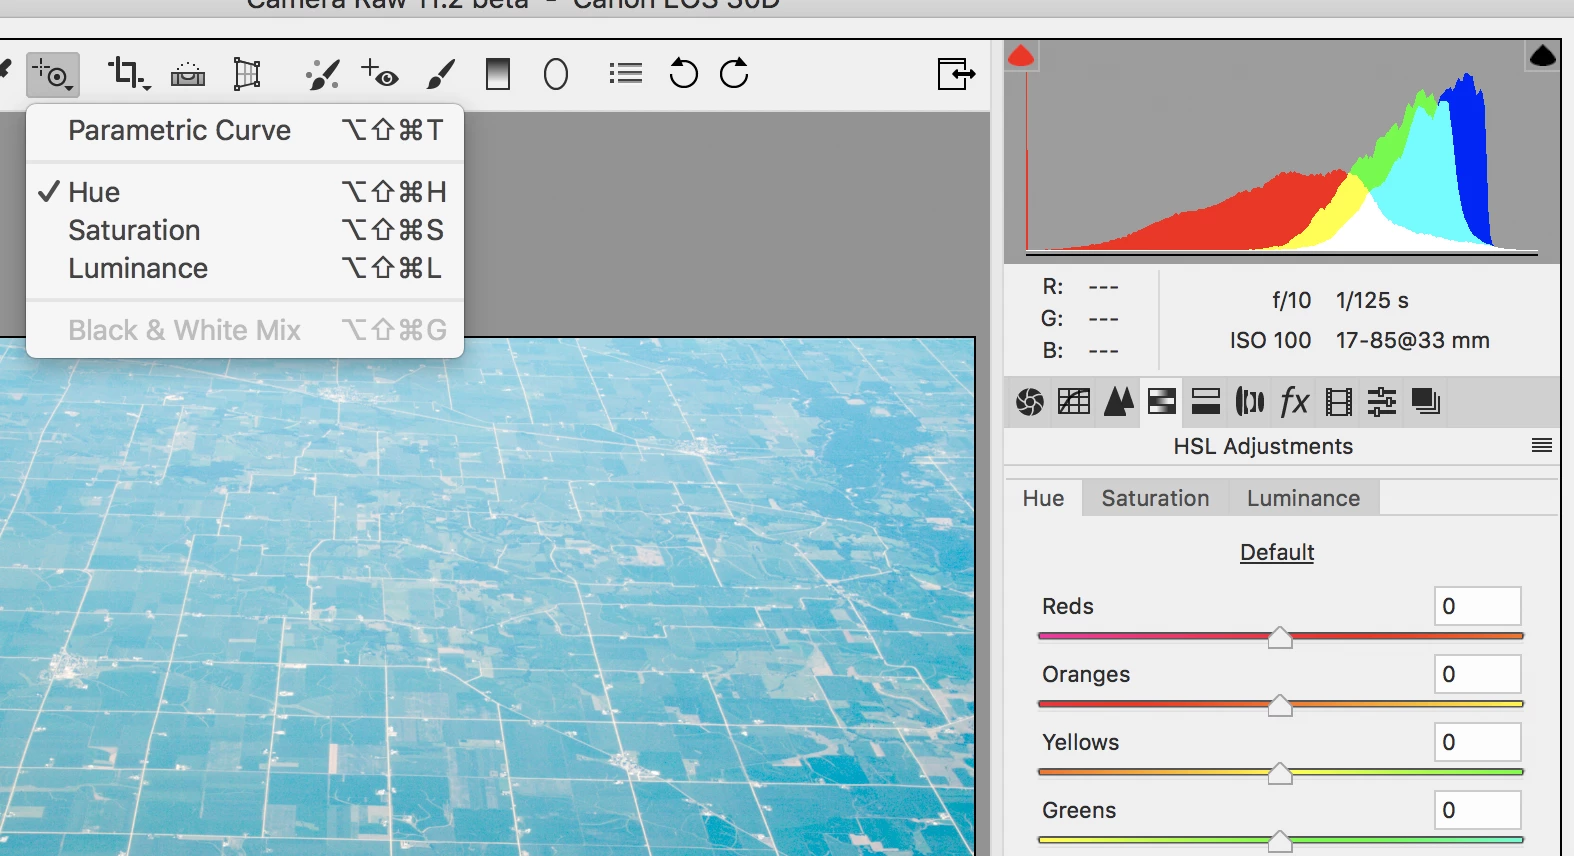Toggle full screen mode icon
The image size is (1574, 856).
click(x=956, y=74)
